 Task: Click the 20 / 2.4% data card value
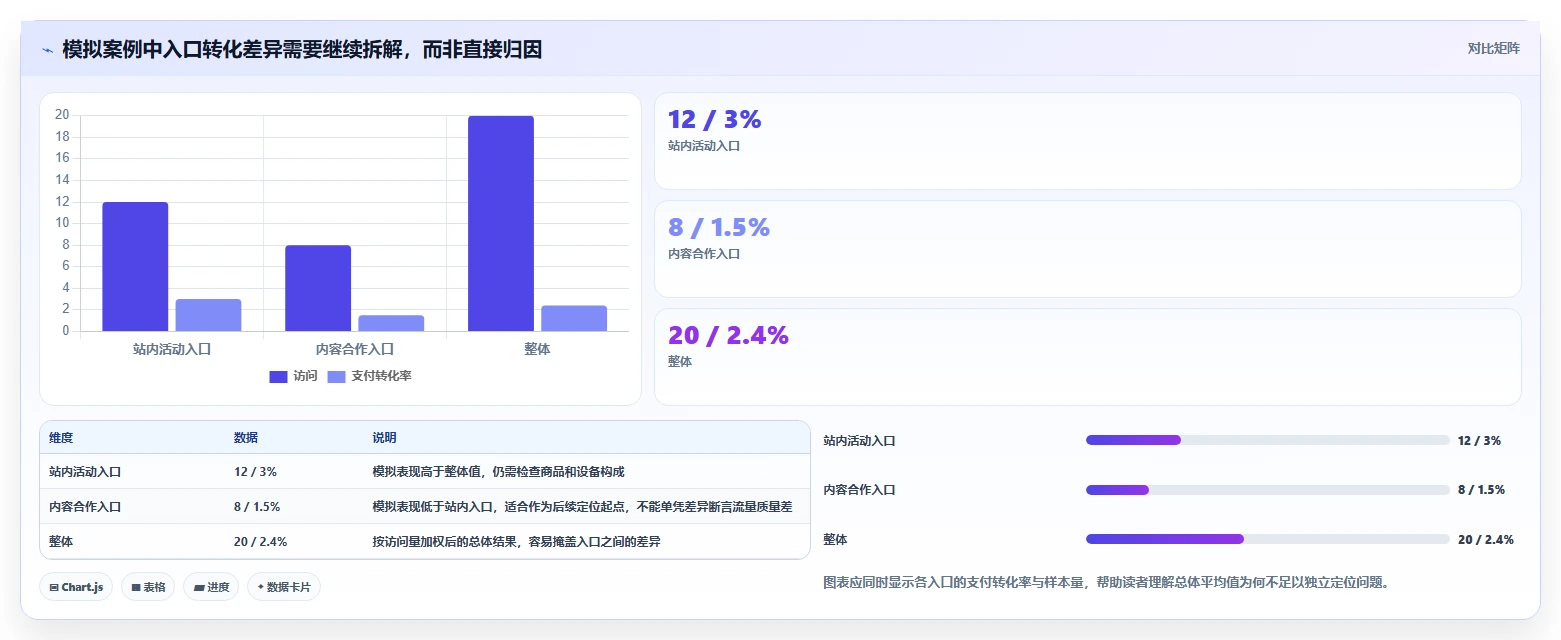click(729, 335)
